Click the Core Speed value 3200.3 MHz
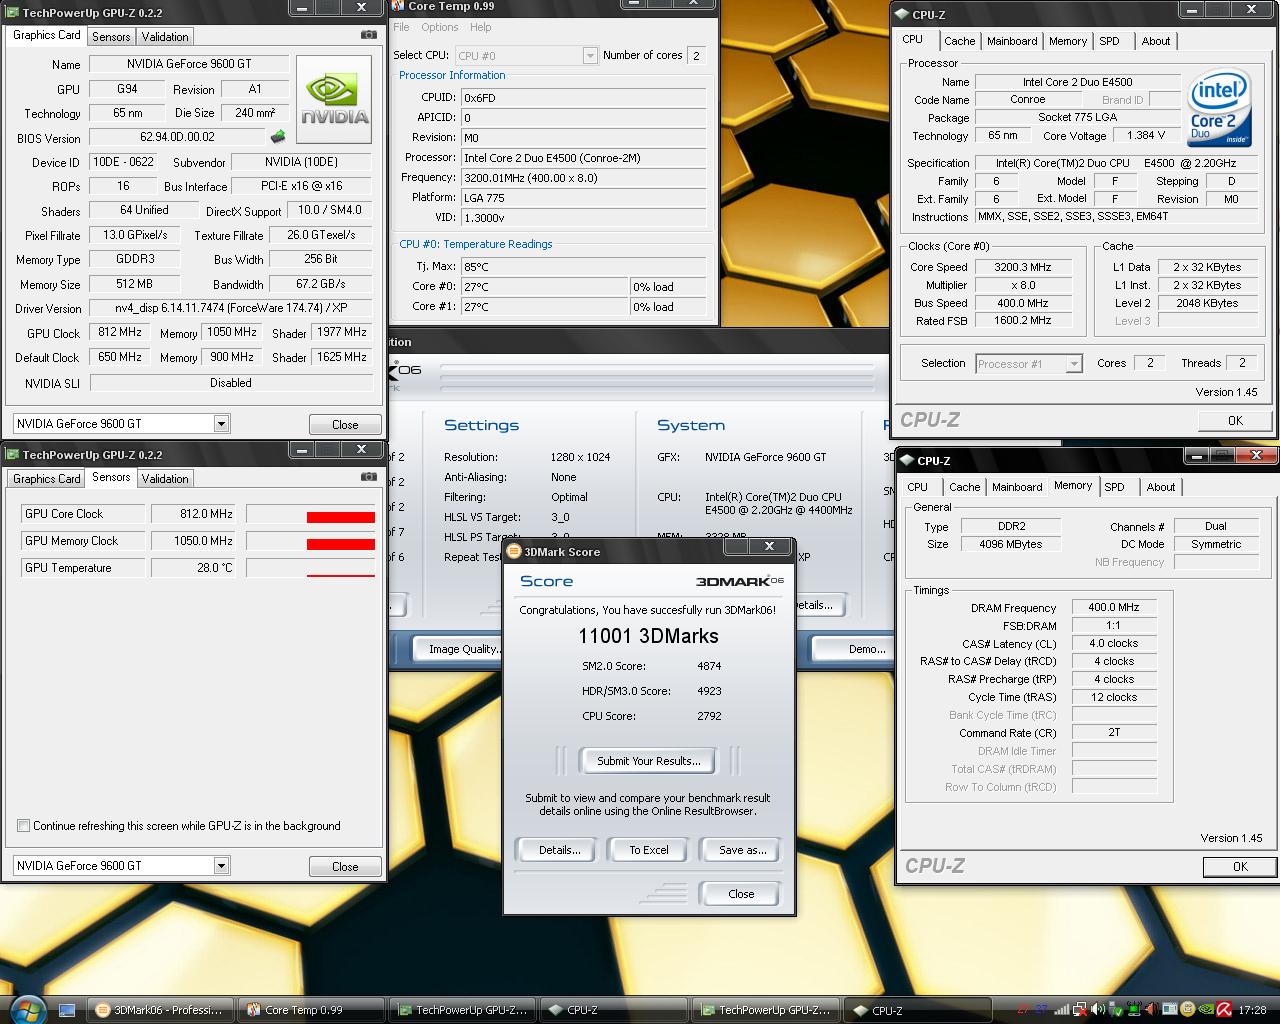The image size is (1280, 1024). (x=1023, y=267)
